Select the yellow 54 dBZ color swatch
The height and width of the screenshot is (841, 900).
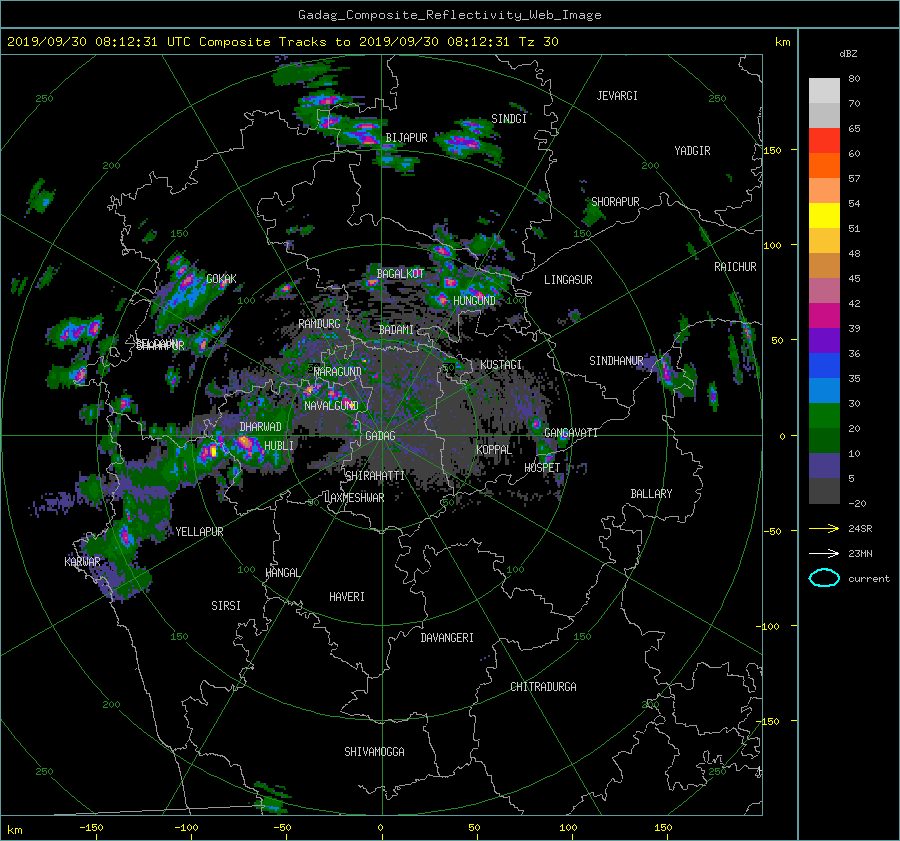click(824, 216)
